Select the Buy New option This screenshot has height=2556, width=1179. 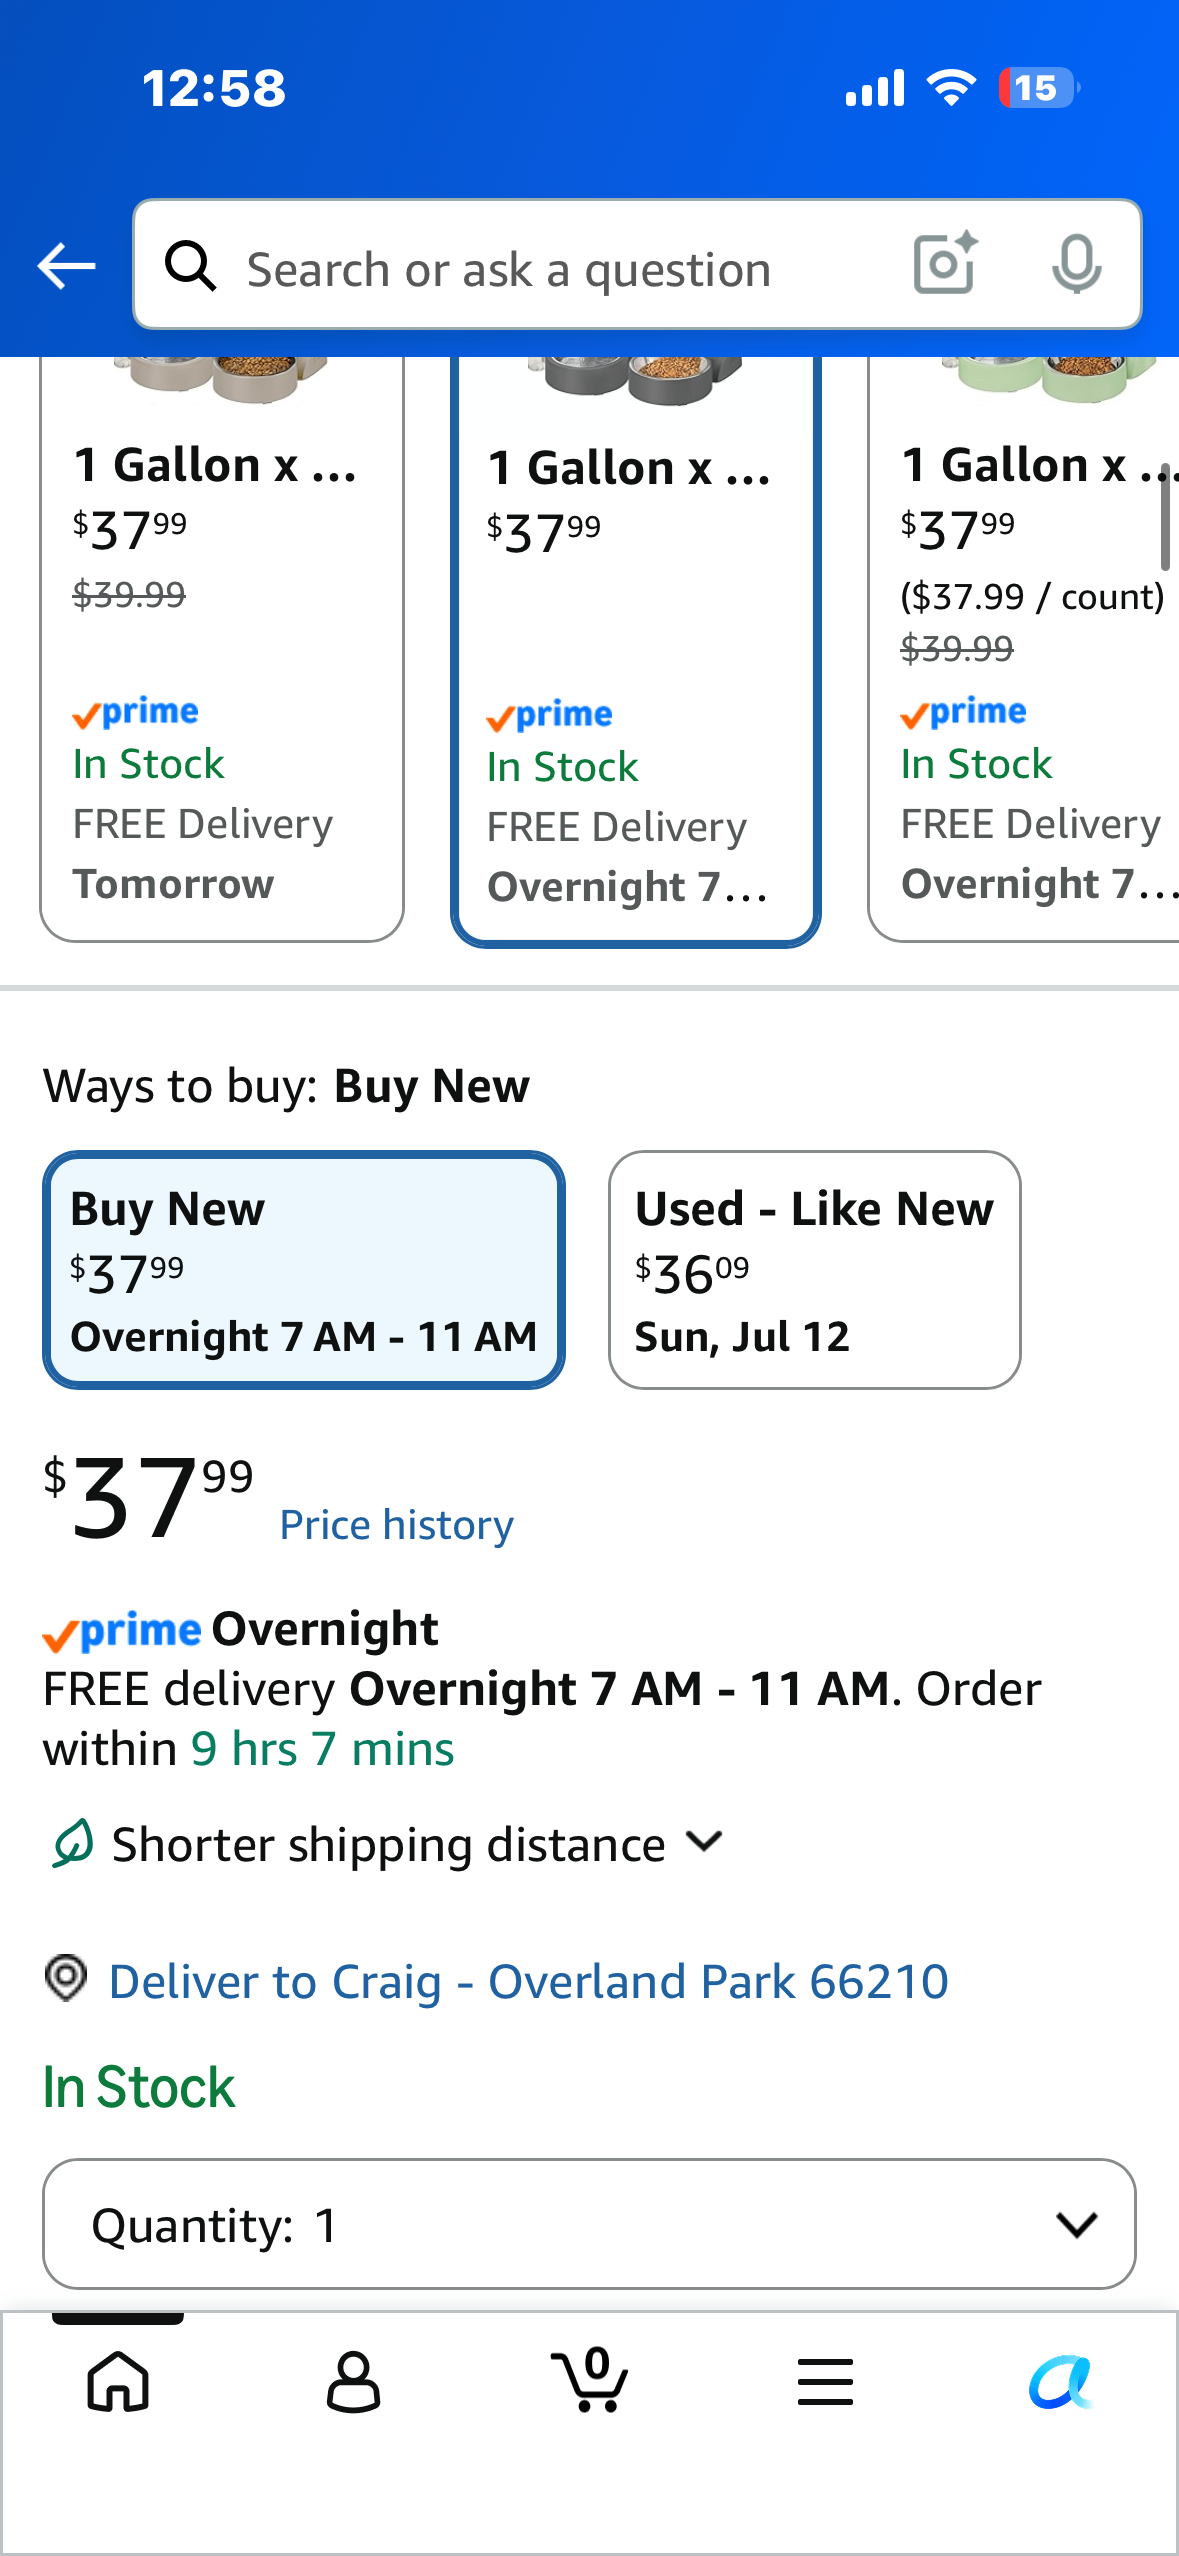(304, 1270)
